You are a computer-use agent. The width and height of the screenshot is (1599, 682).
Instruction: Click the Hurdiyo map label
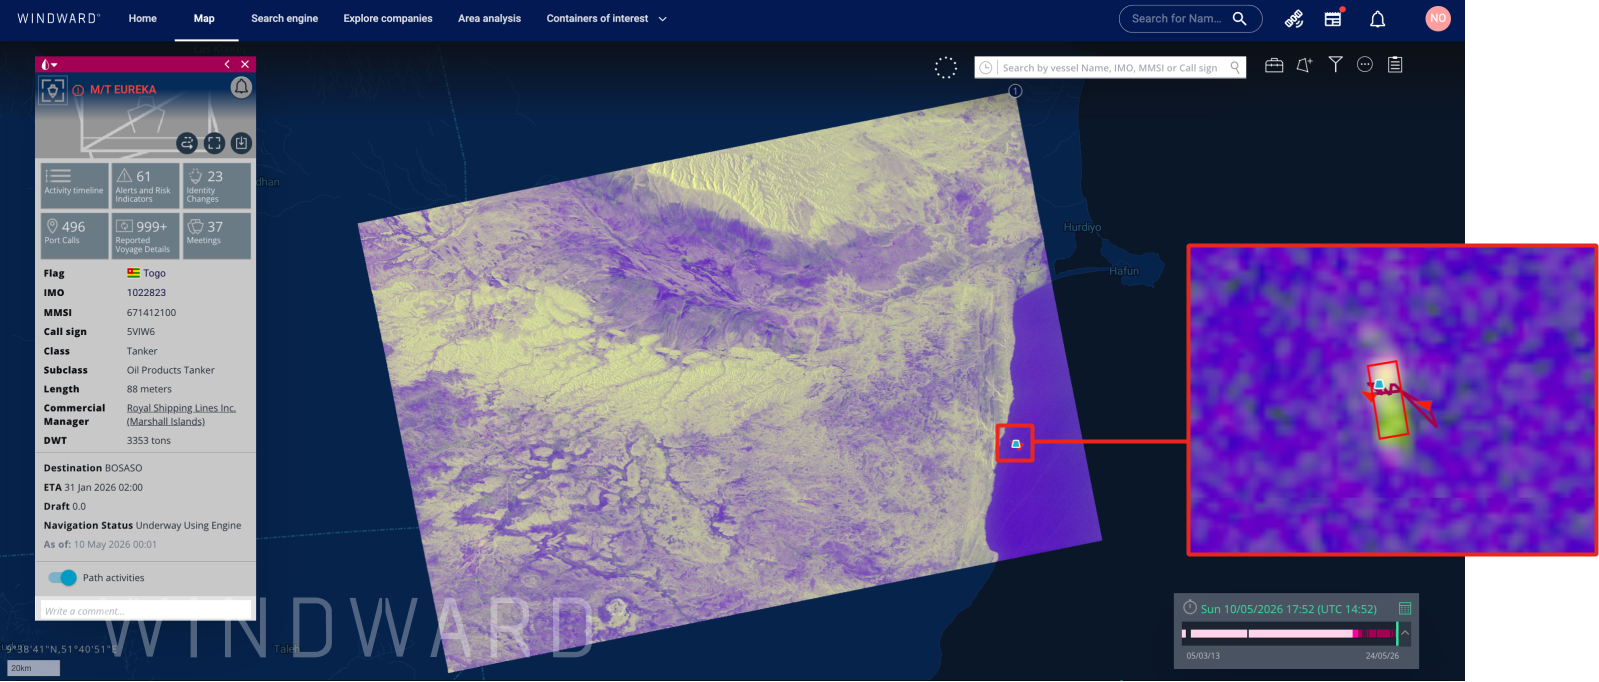point(1082,227)
